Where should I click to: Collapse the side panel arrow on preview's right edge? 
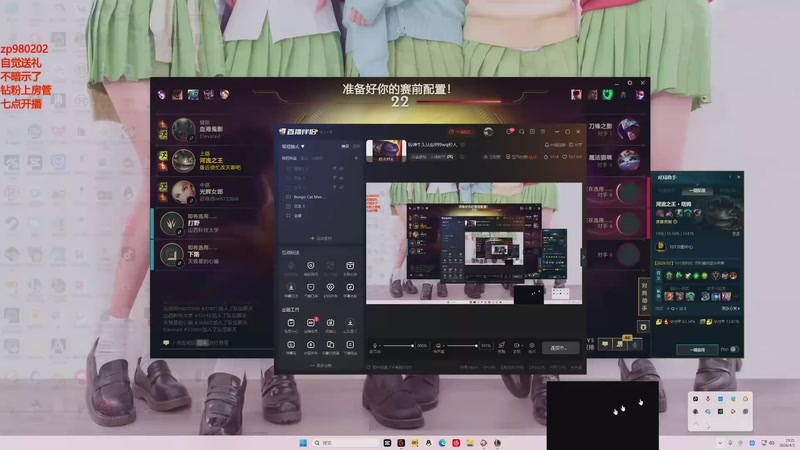(583, 257)
